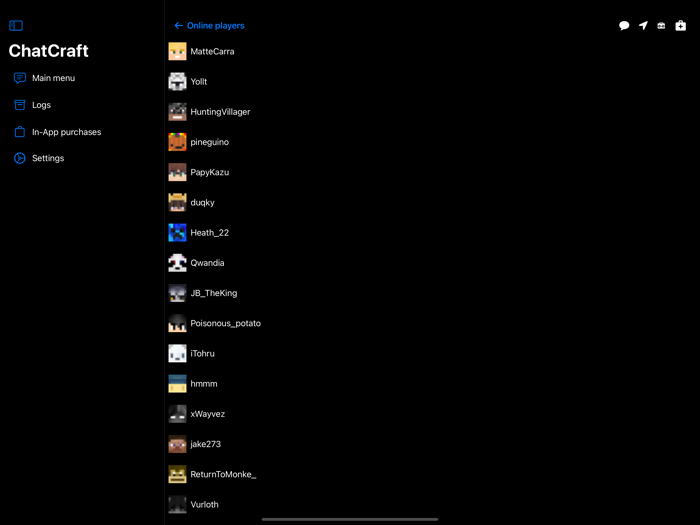
Task: Click the briefcase toolbar icon
Action: [661, 26]
